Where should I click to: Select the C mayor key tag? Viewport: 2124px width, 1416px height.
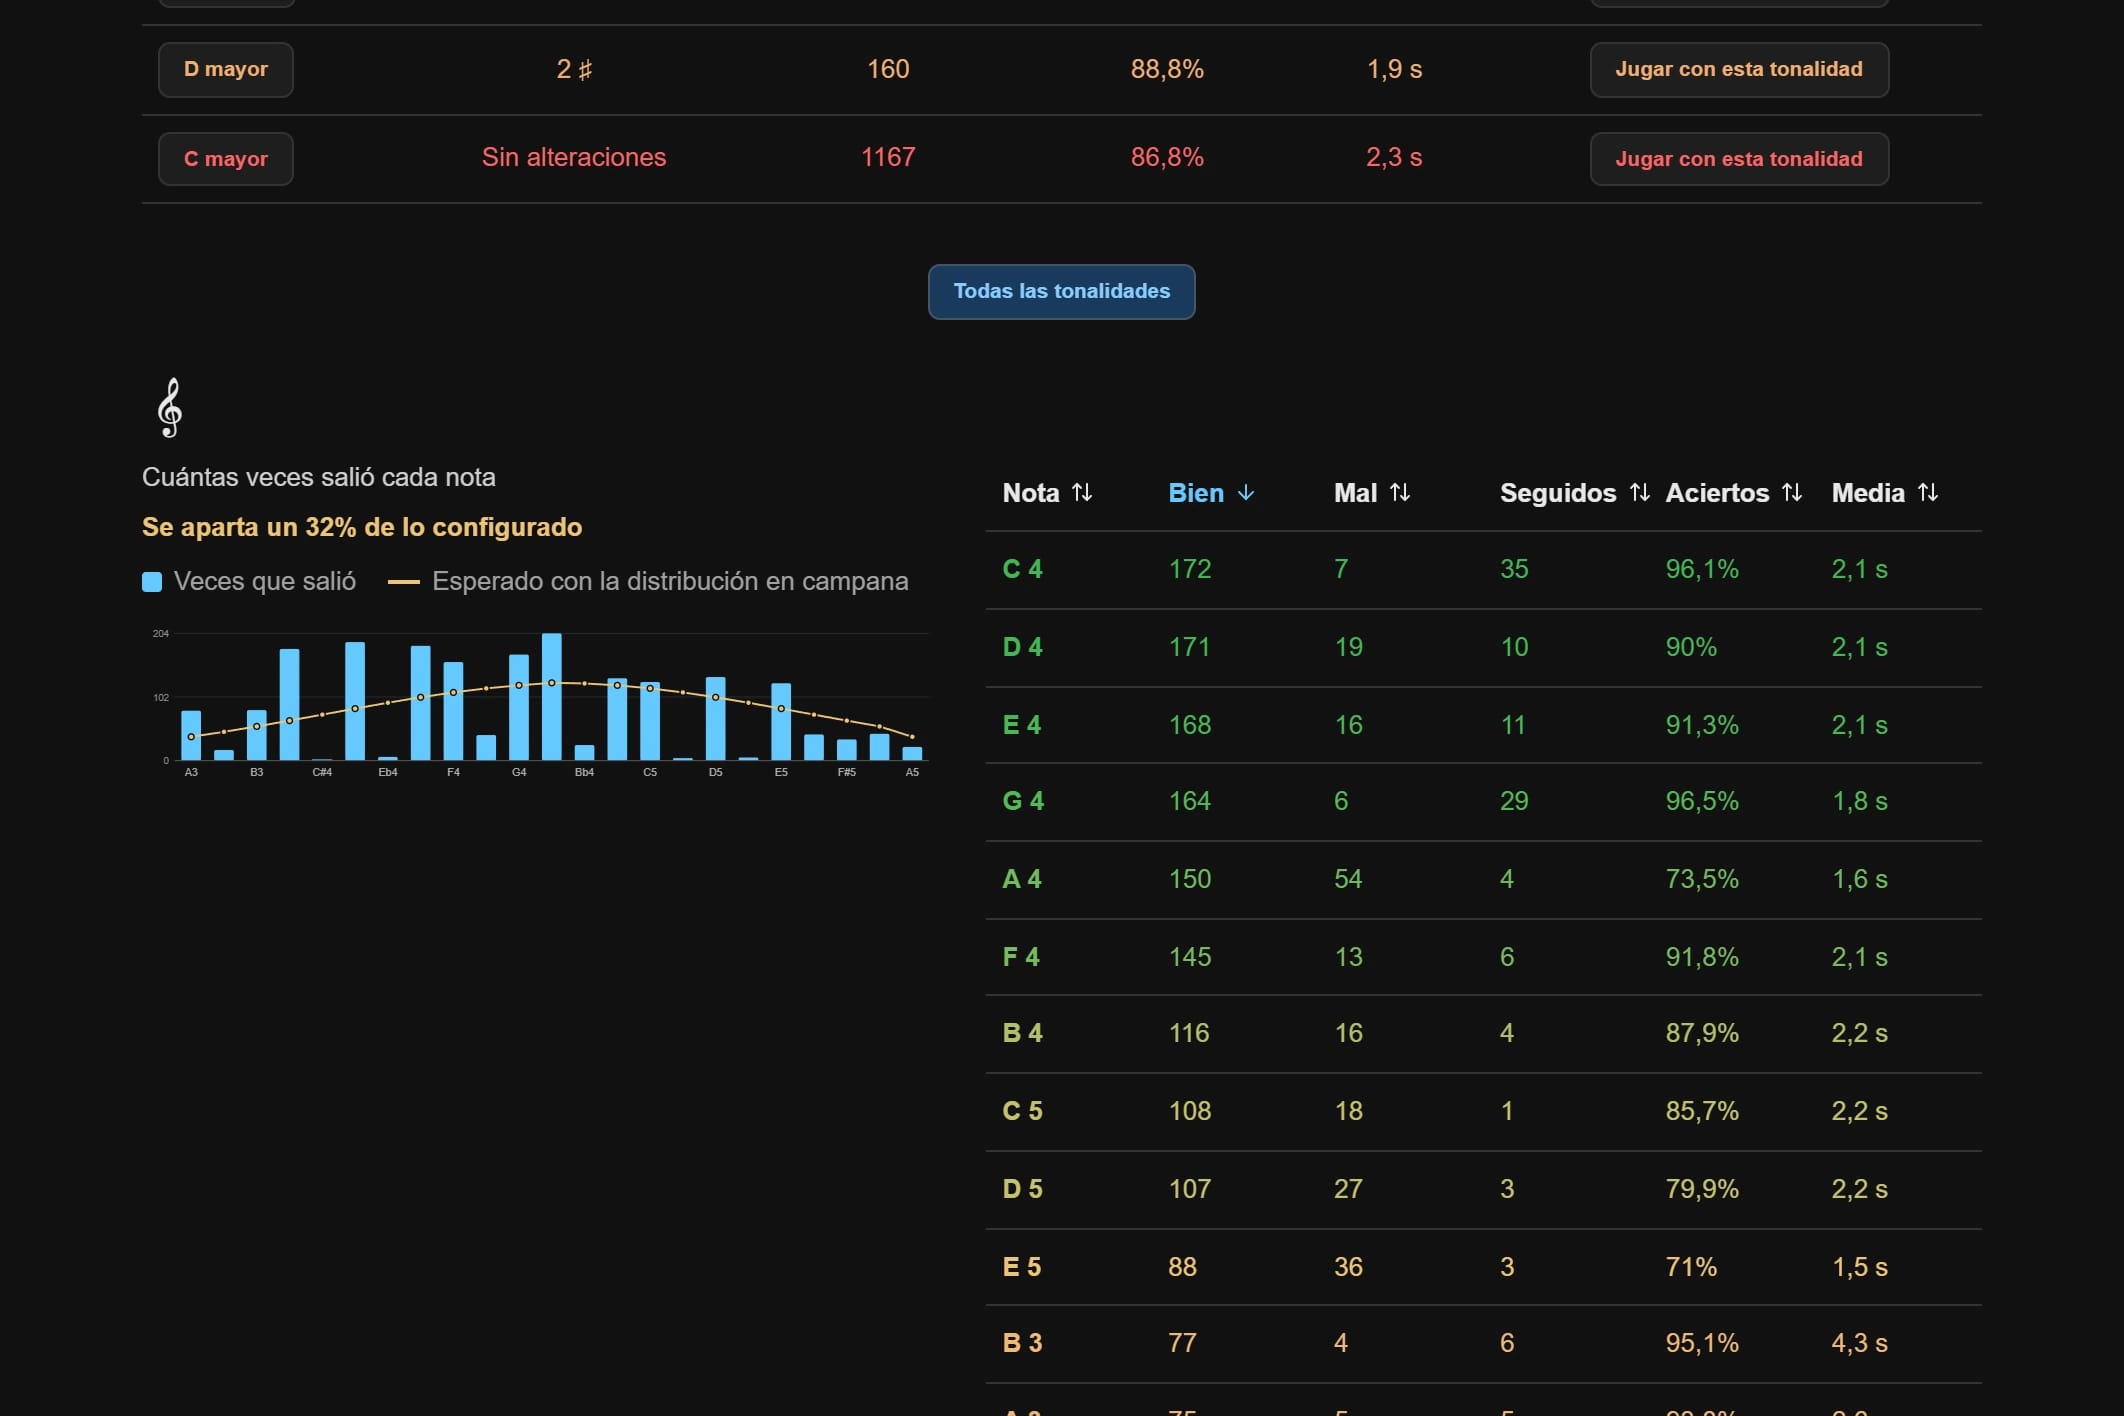coord(226,159)
